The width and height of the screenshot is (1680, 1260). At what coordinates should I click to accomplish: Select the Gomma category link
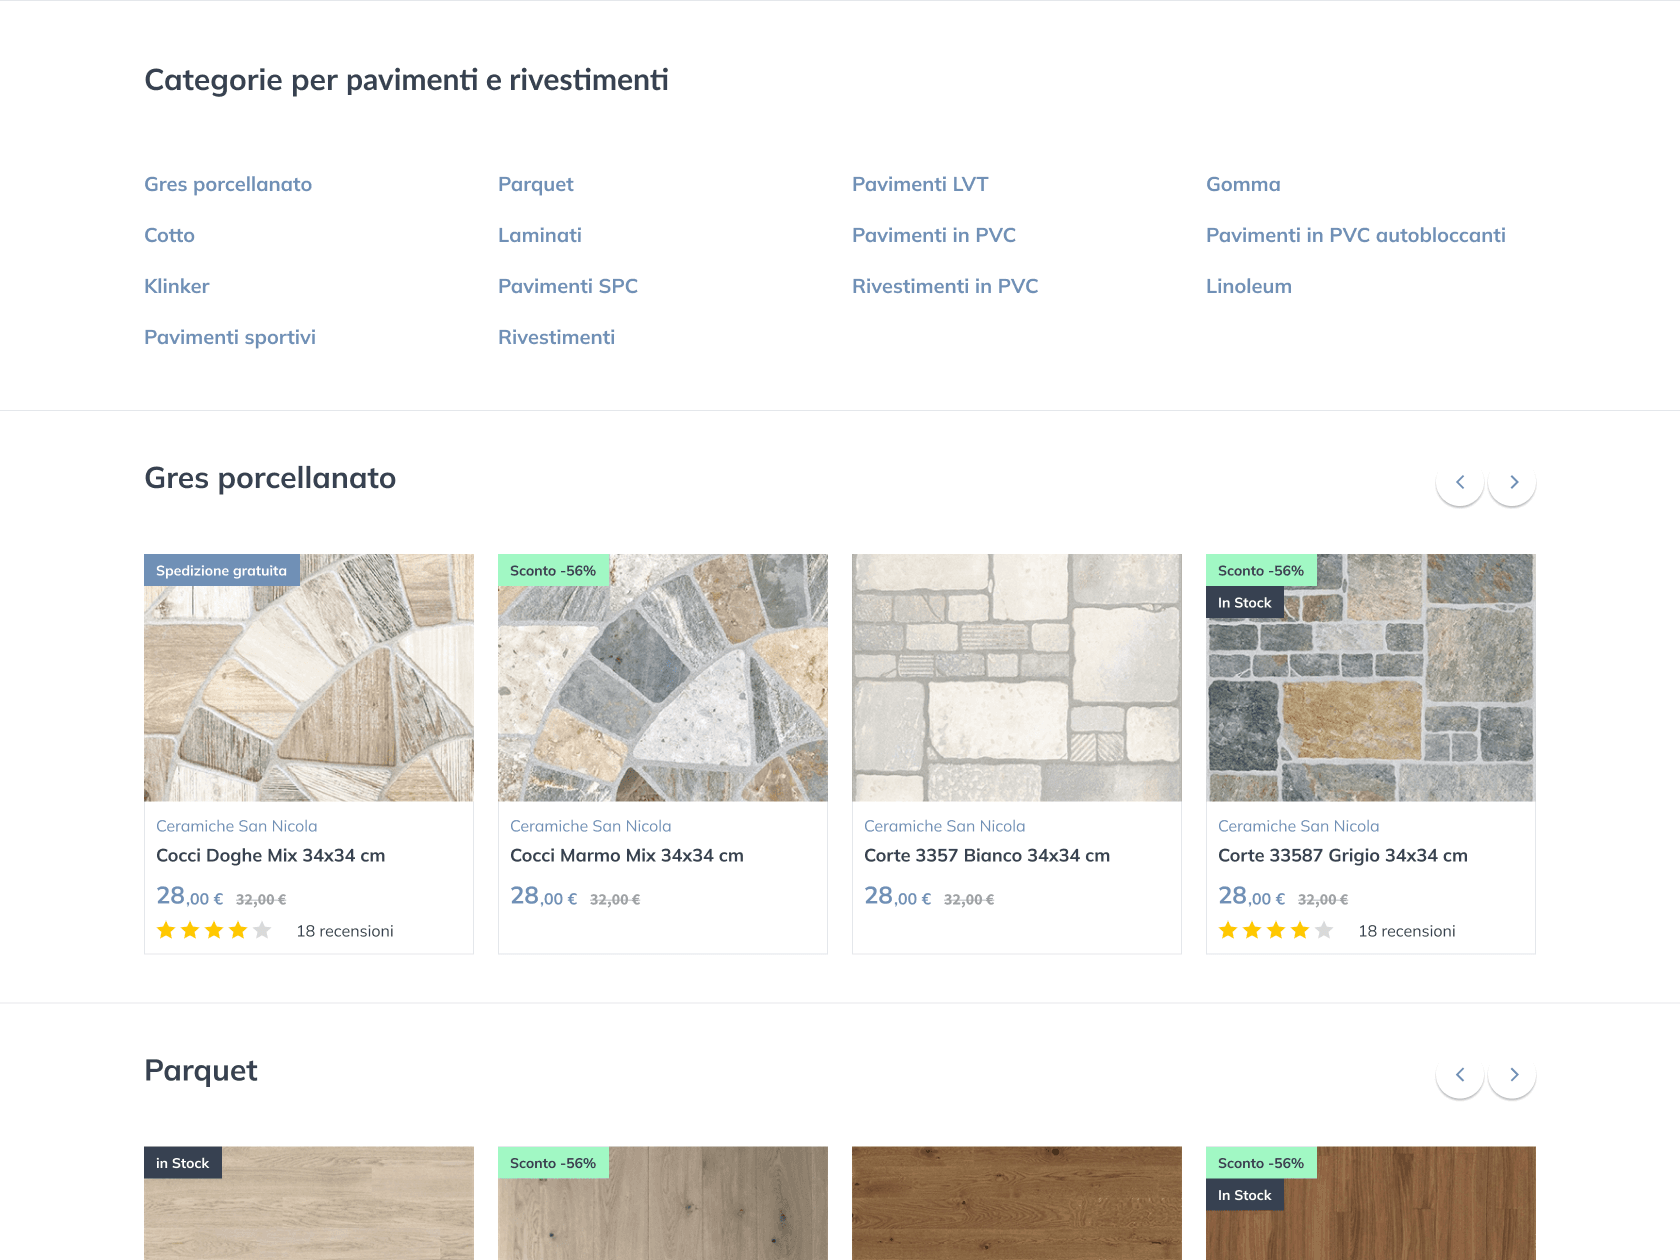pyautogui.click(x=1243, y=184)
